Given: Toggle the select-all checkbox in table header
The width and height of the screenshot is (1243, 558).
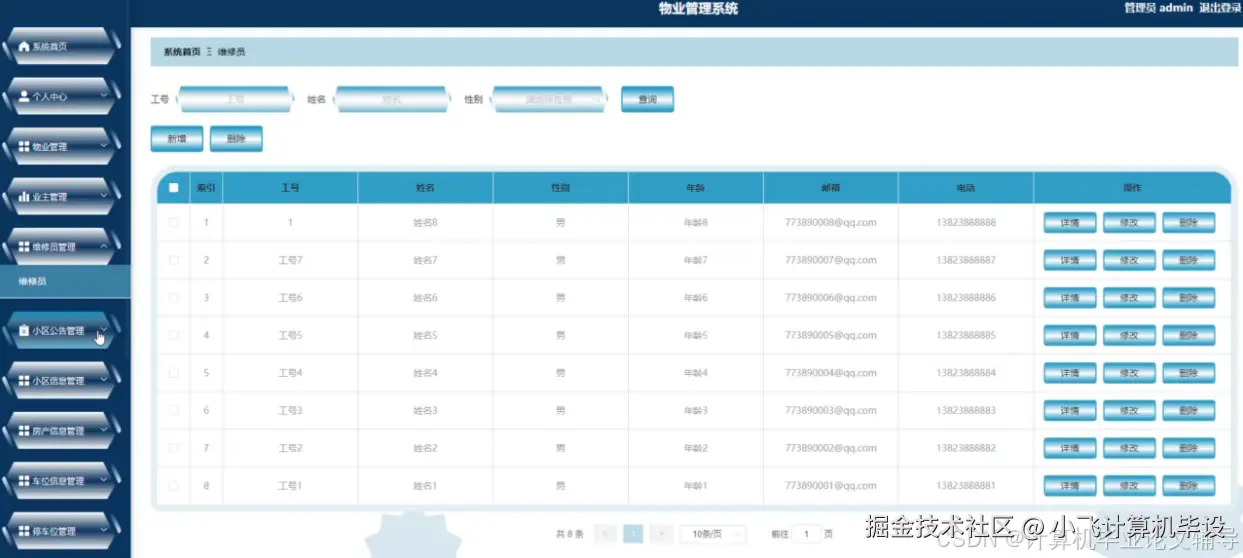Looking at the screenshot, I should 174,188.
